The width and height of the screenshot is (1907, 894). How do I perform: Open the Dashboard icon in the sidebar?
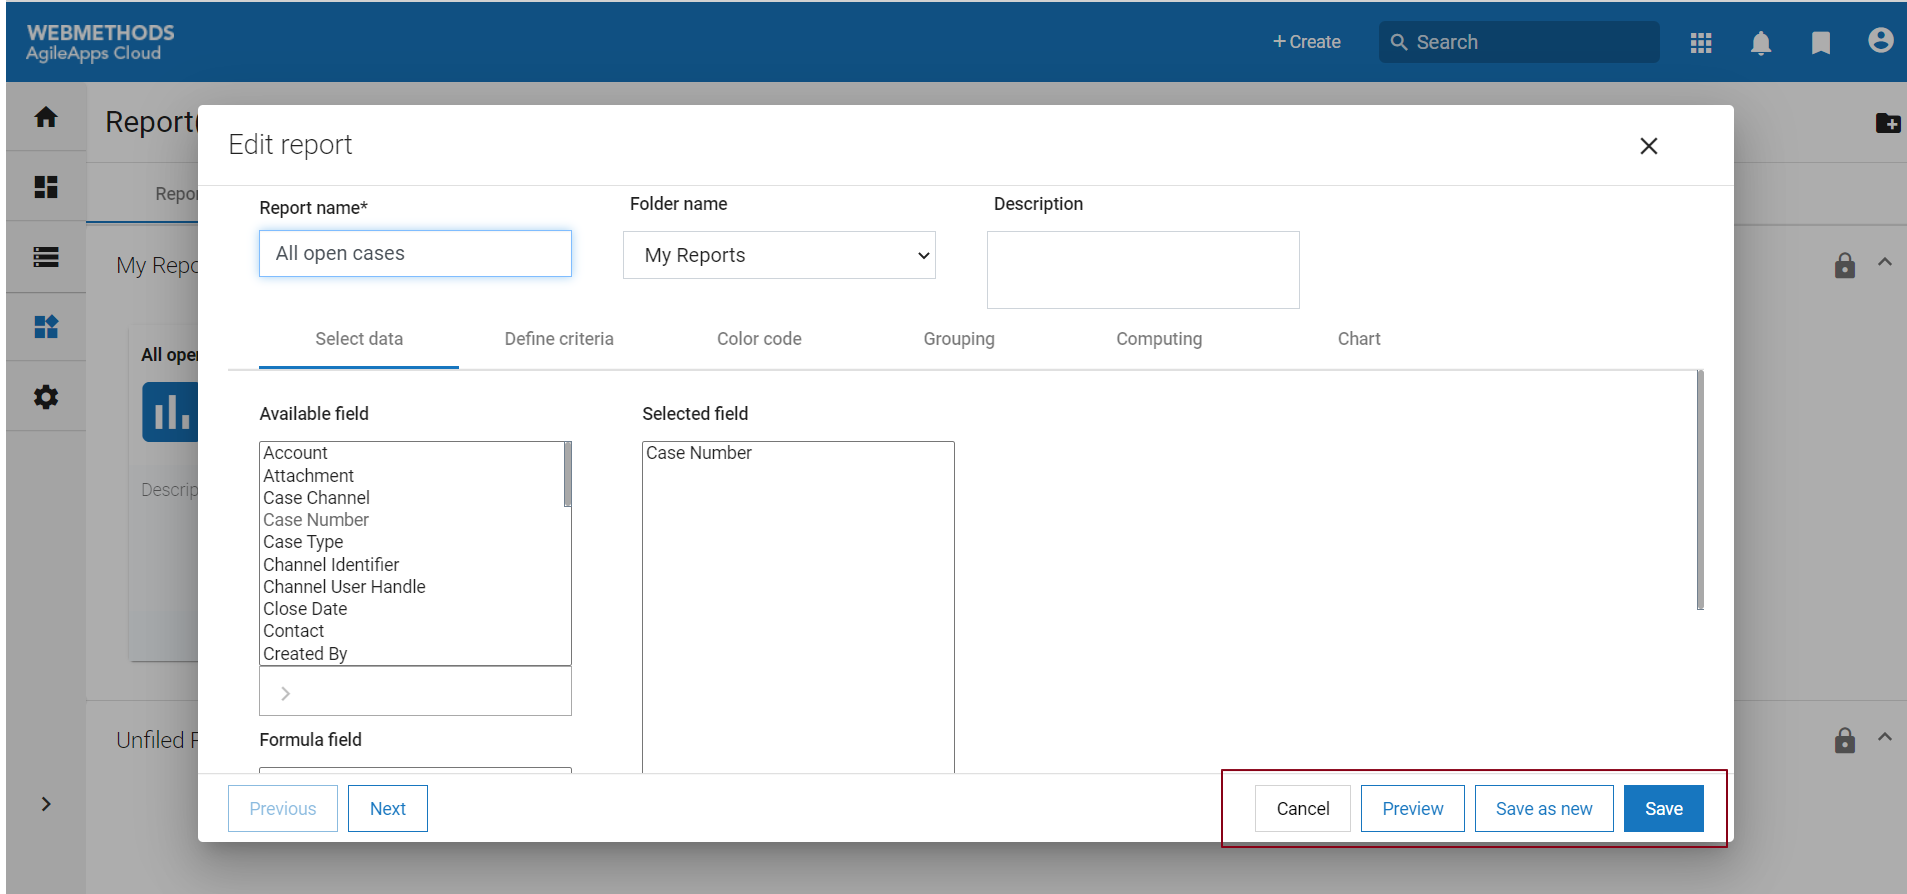click(x=46, y=187)
